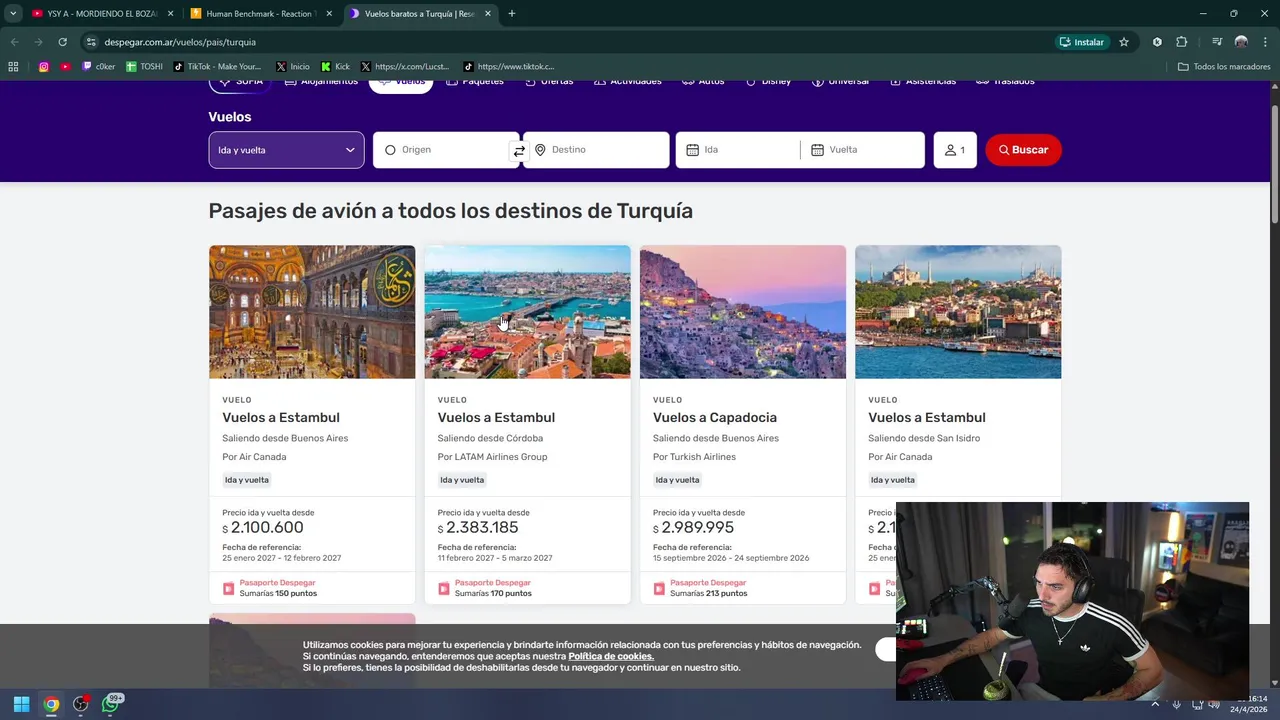Screen dimensions: 1280x720
Task: Open the Chrome tab search dropdown
Action: pos(13,14)
